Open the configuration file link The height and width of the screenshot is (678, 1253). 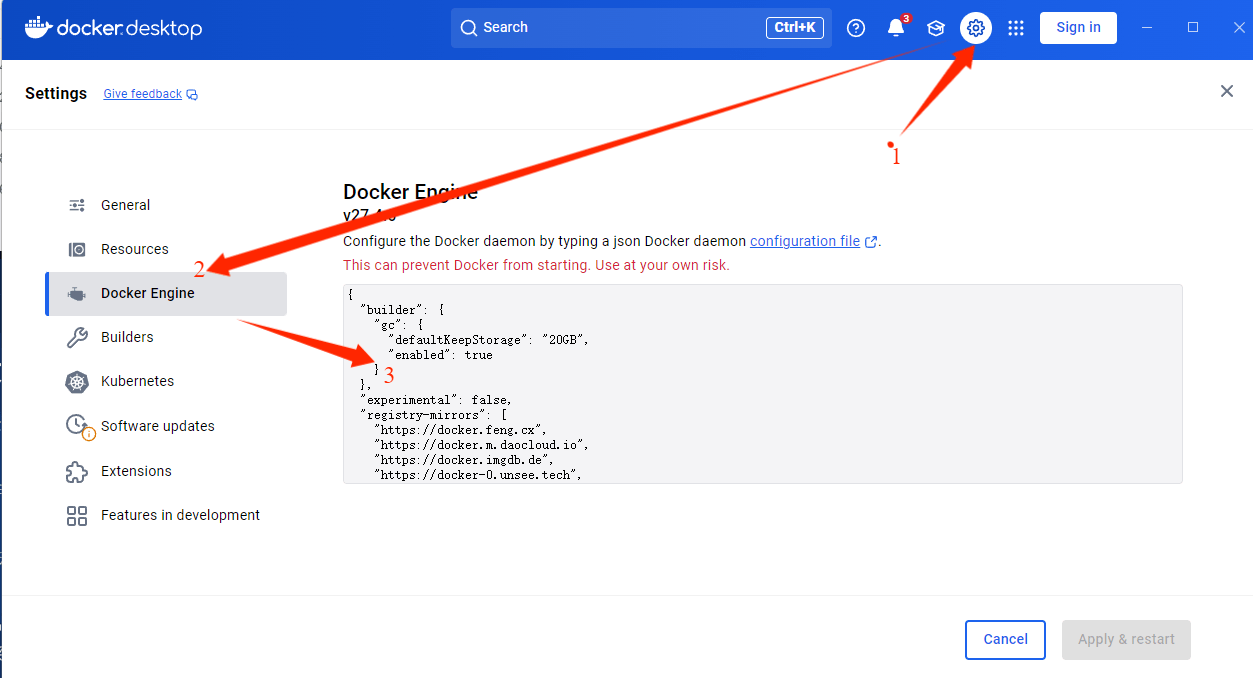805,241
